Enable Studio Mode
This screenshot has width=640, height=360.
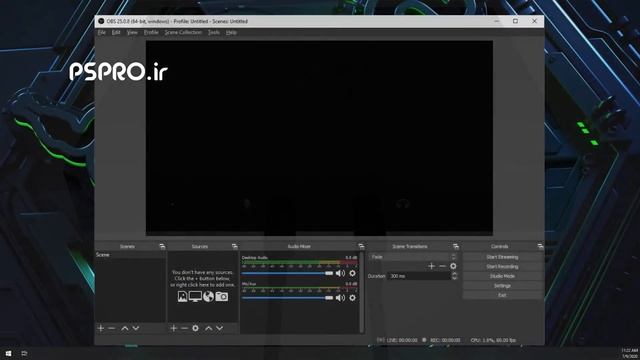point(502,276)
